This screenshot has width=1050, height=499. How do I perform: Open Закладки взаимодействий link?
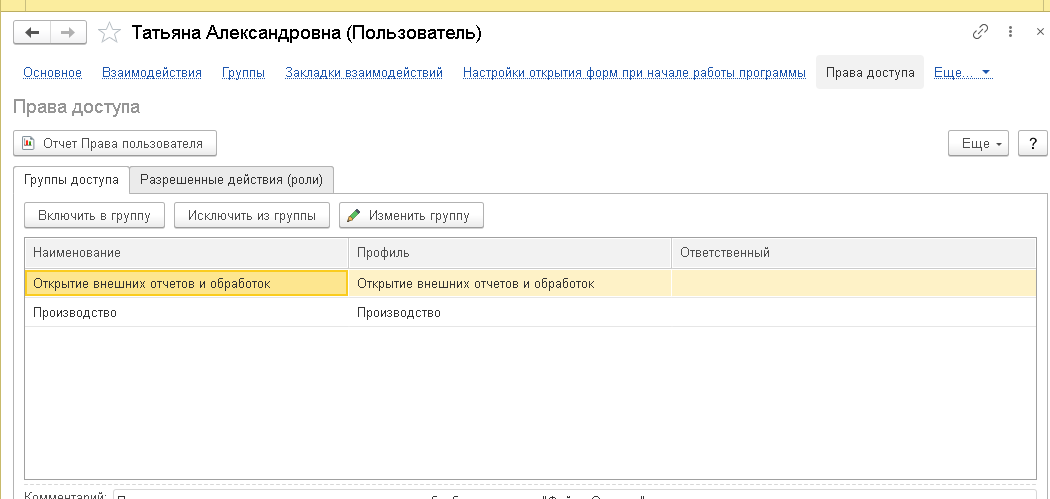[x=364, y=73]
